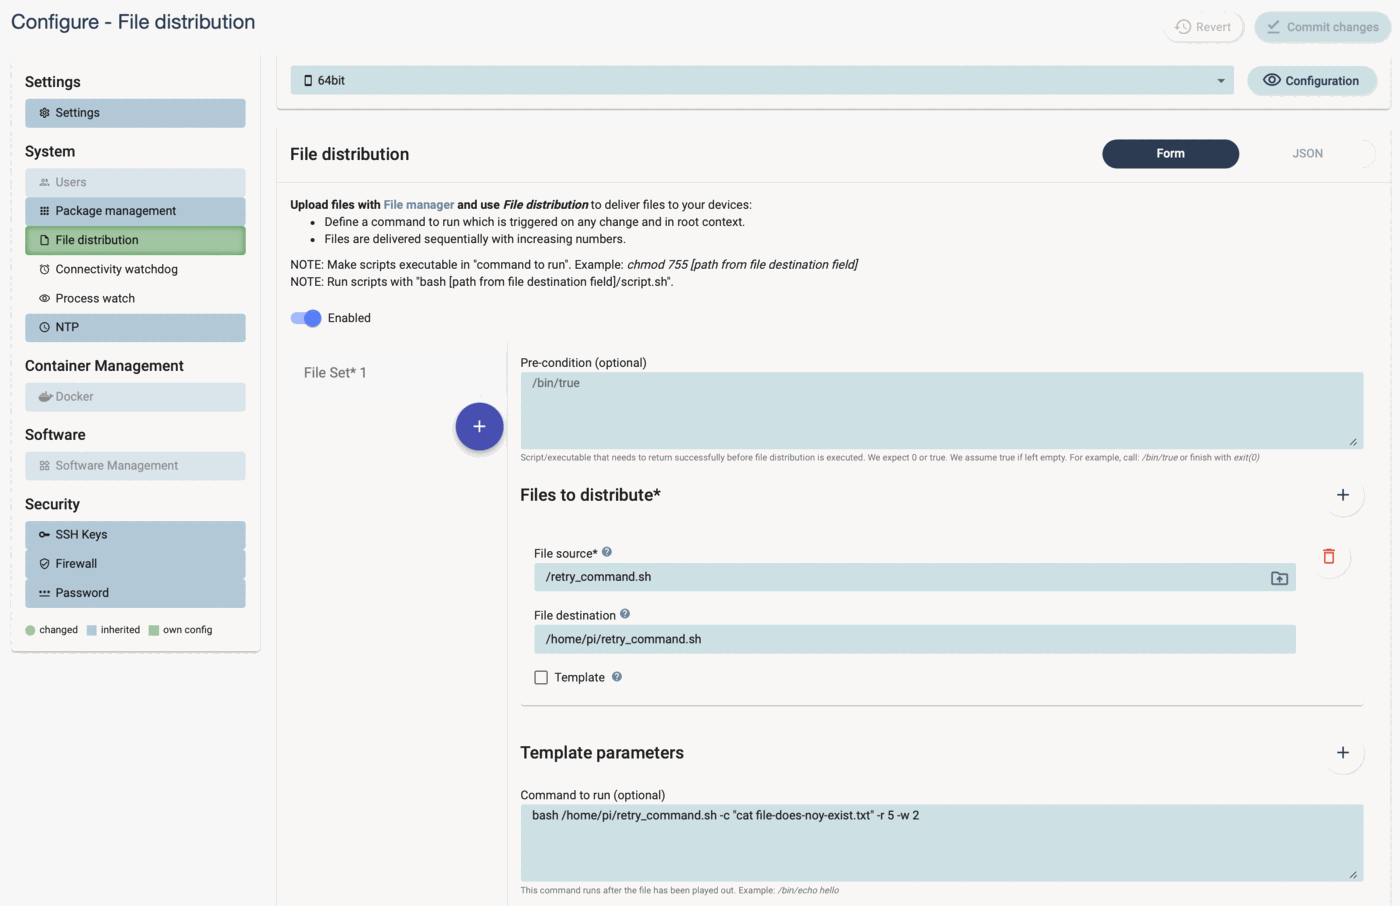Select the Form tab
Screen dimensions: 1400x906
1170,154
